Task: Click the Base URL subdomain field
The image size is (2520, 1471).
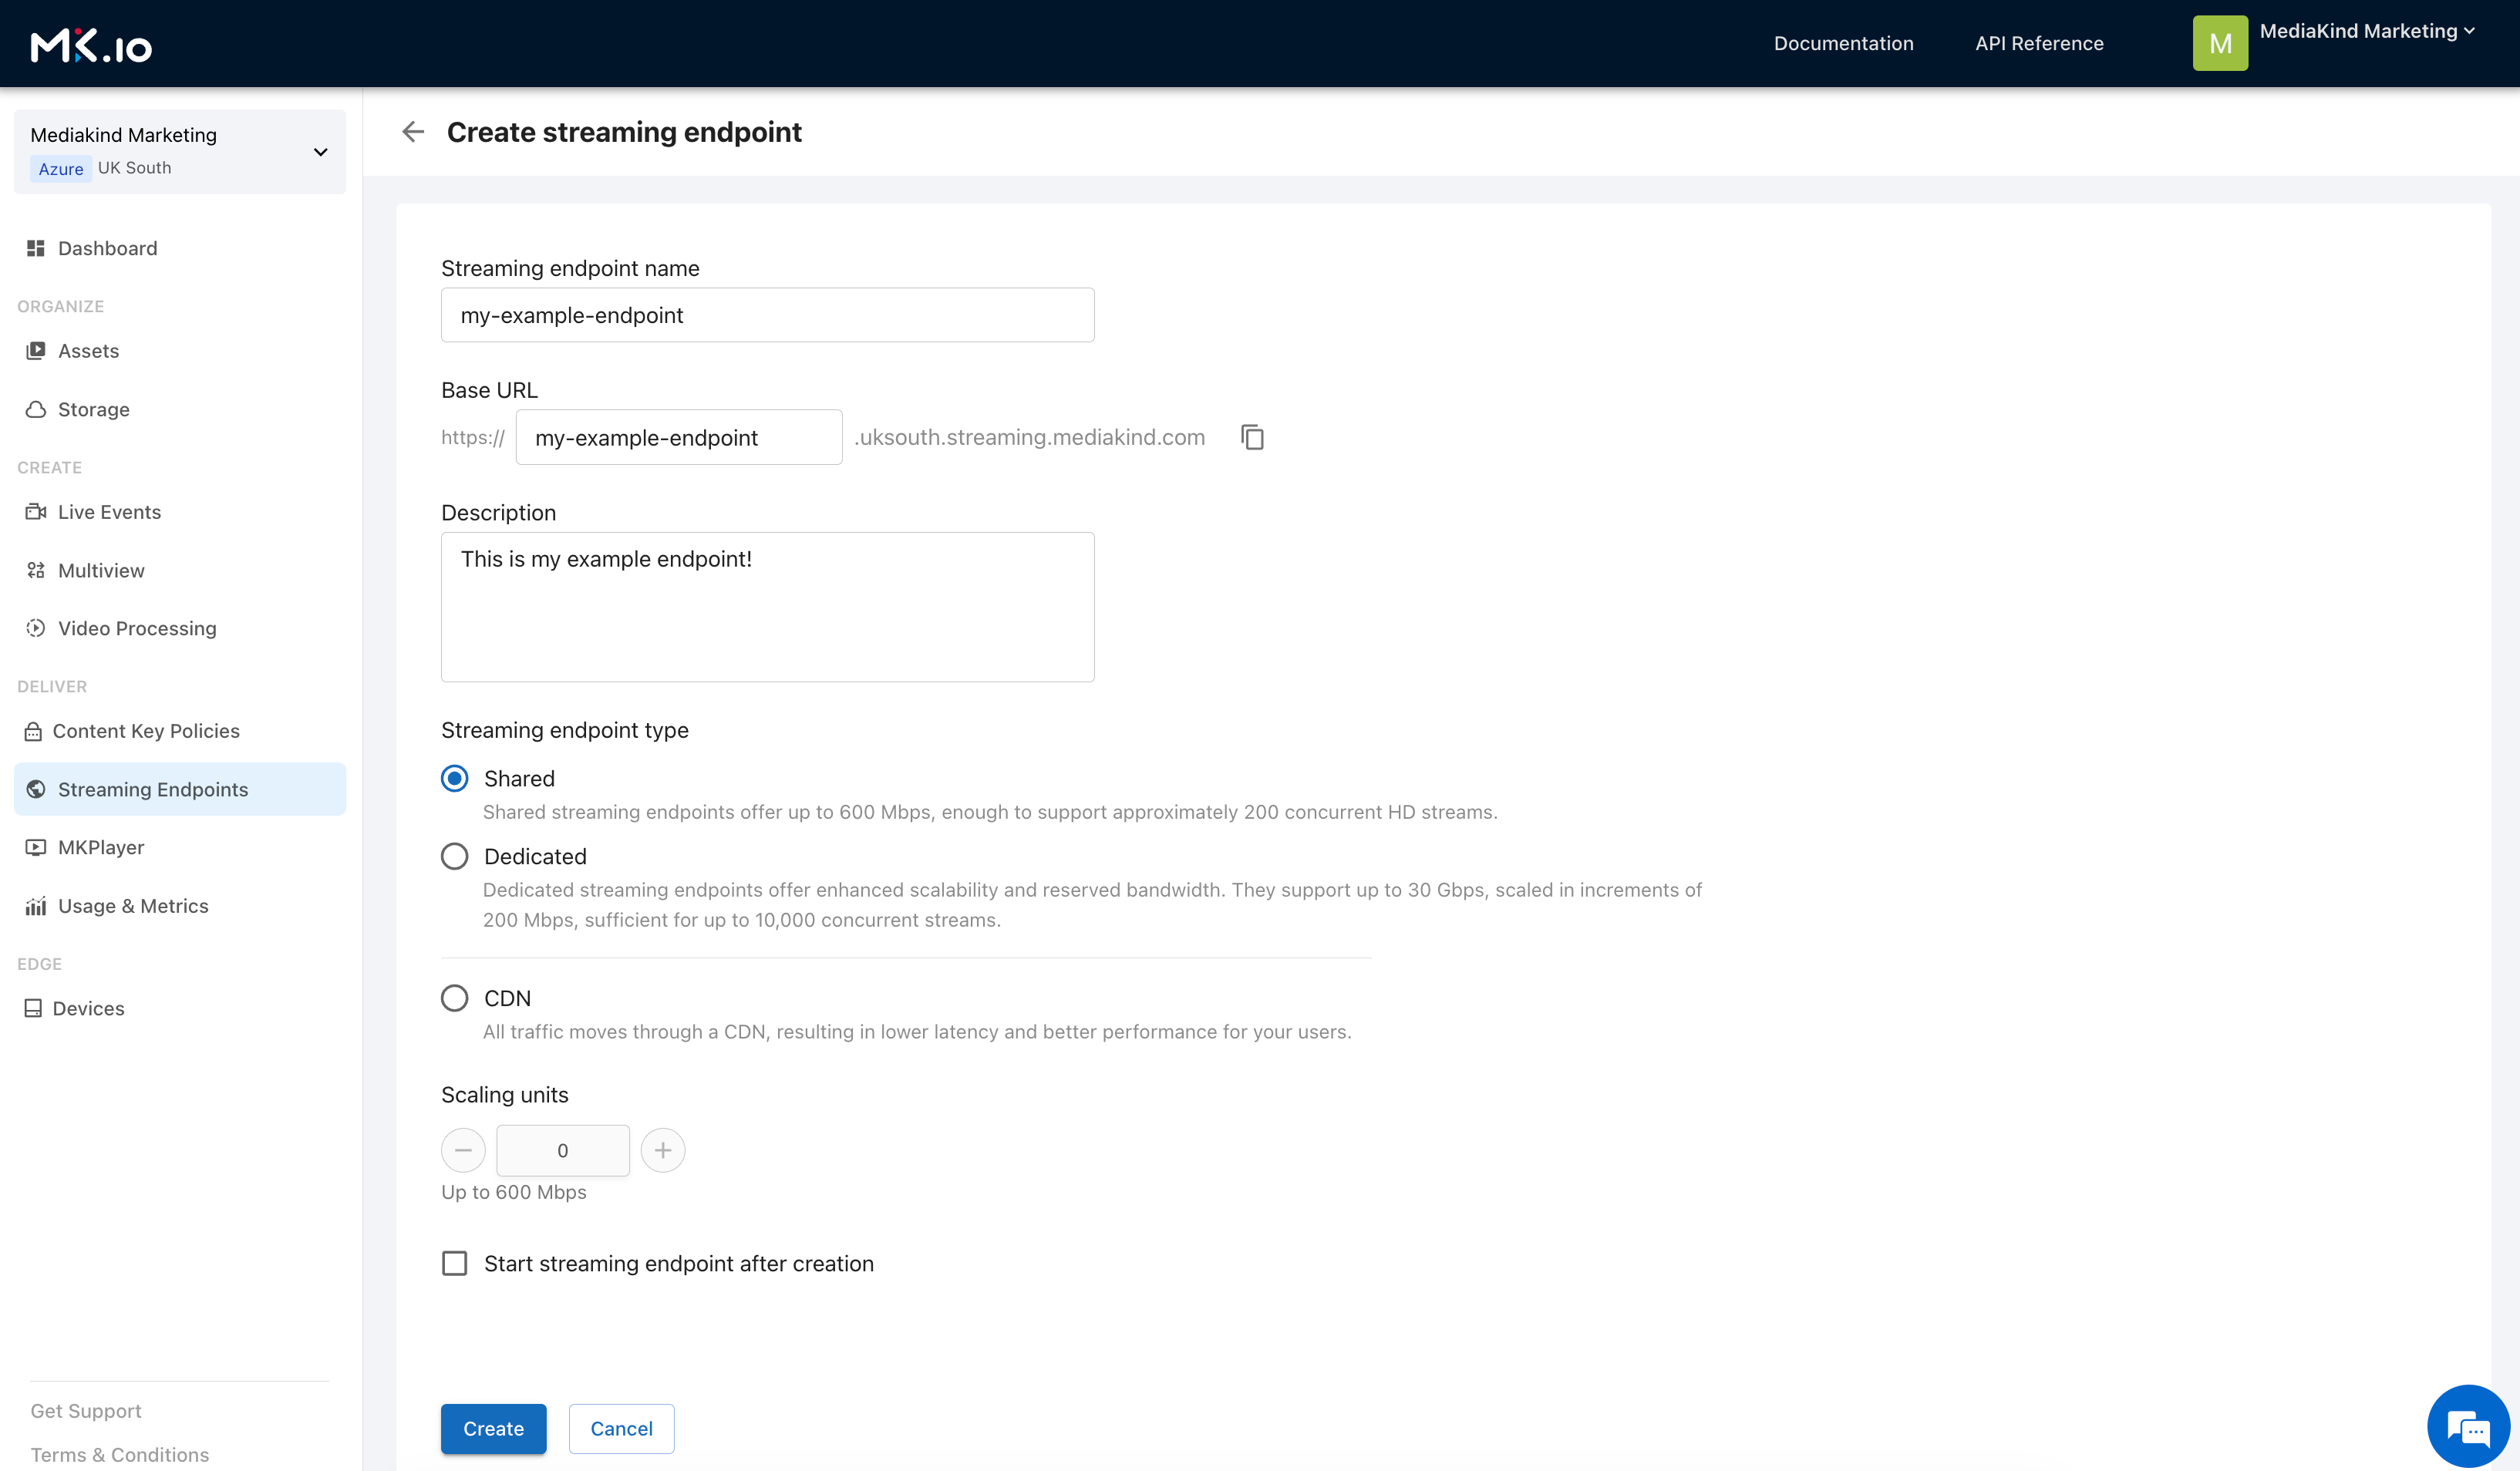Action: click(x=679, y=437)
